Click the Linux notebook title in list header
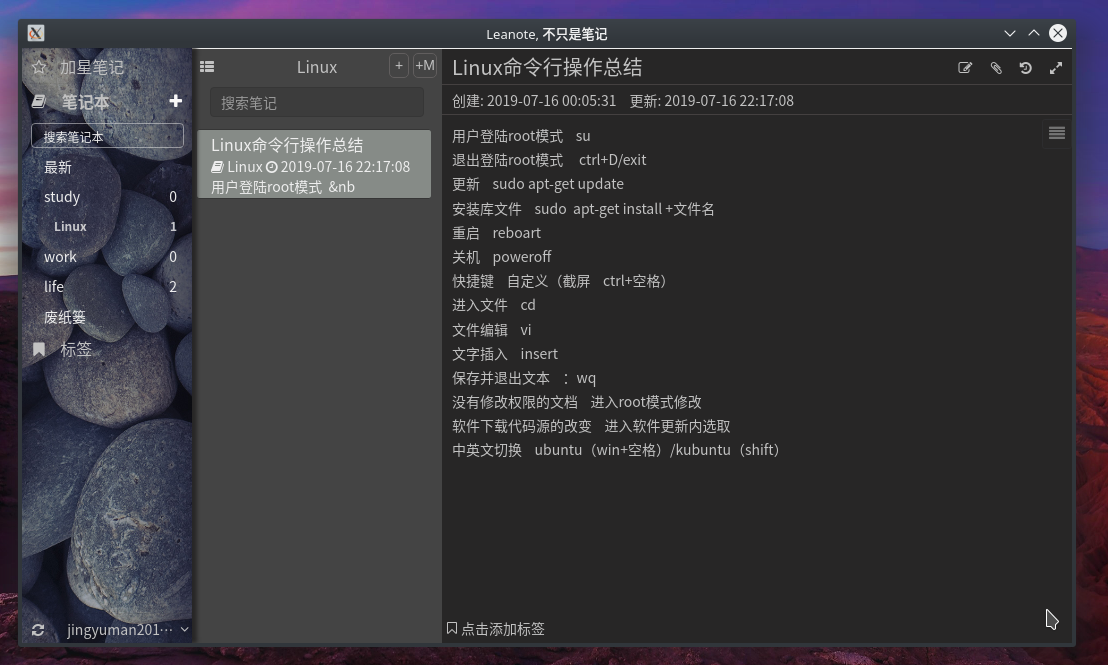This screenshot has width=1108, height=665. (317, 67)
